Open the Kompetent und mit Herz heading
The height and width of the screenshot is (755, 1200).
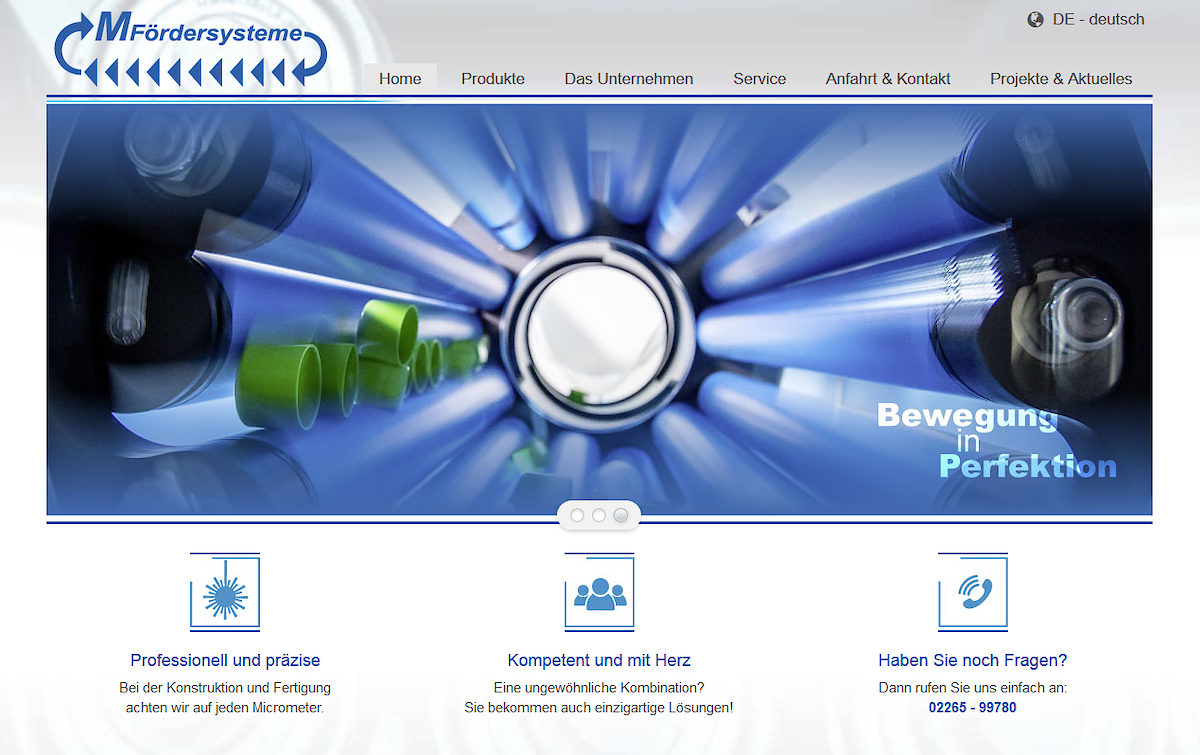(599, 661)
